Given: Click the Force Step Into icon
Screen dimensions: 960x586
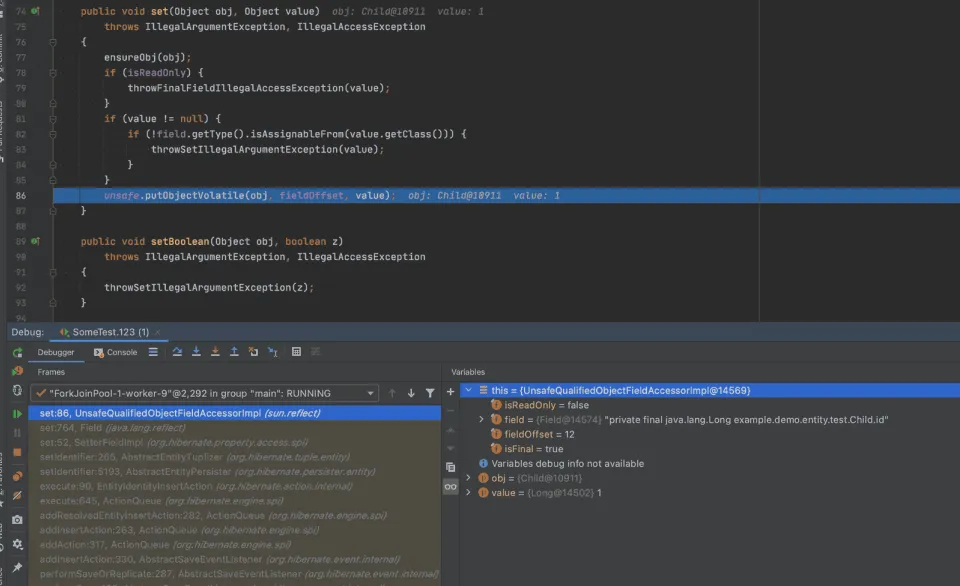Looking at the screenshot, I should click(215, 351).
